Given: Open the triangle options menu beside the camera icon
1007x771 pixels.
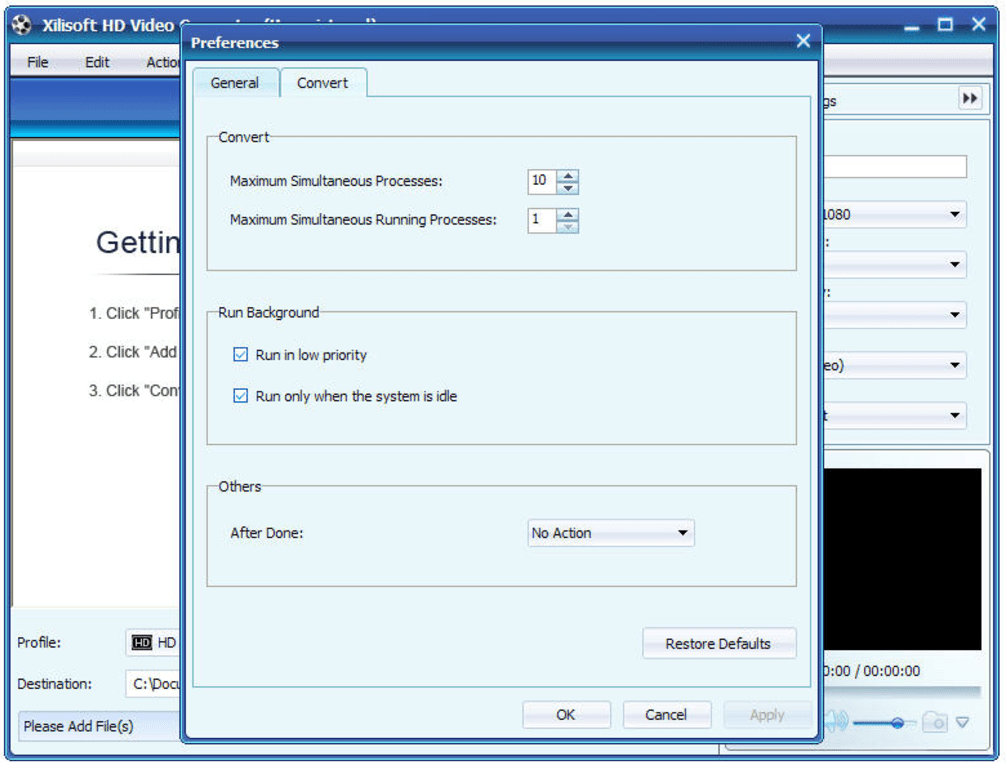Looking at the screenshot, I should 962,723.
